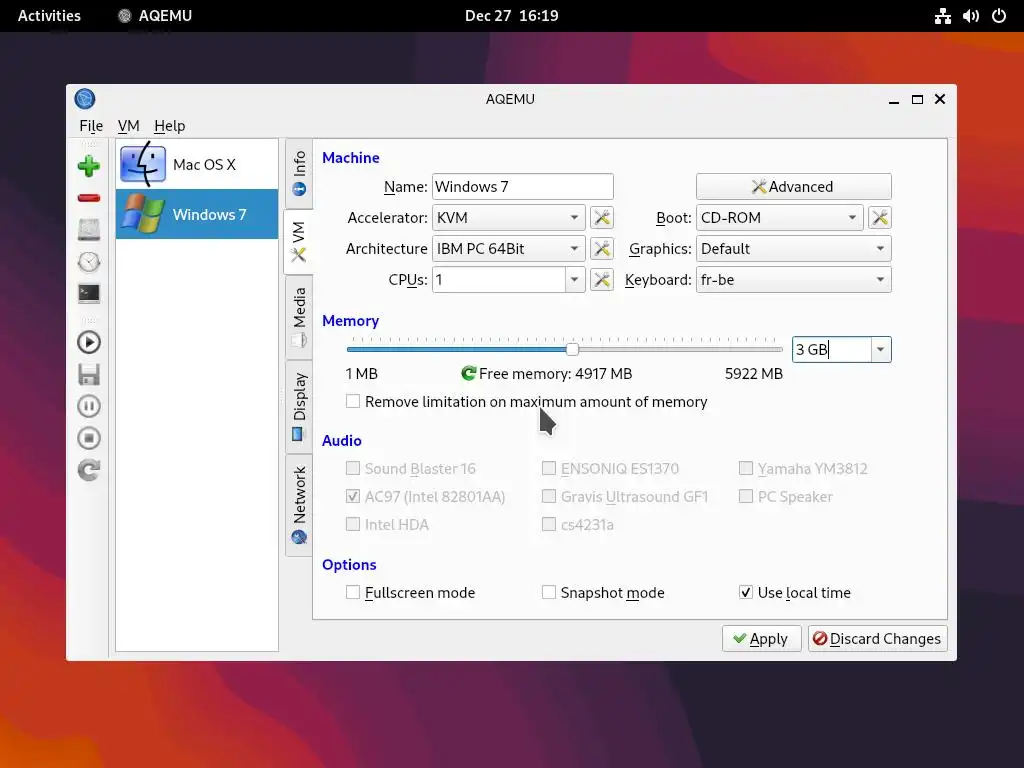Select the Mac OS X virtual machine
Image resolution: width=1024 pixels, height=768 pixels.
(197, 165)
